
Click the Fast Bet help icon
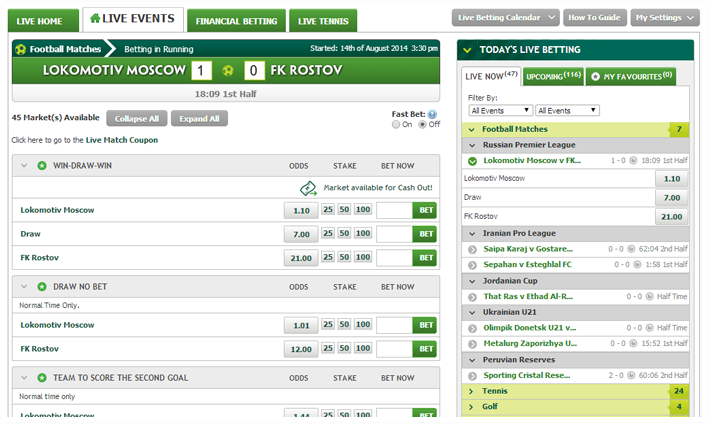[432, 114]
